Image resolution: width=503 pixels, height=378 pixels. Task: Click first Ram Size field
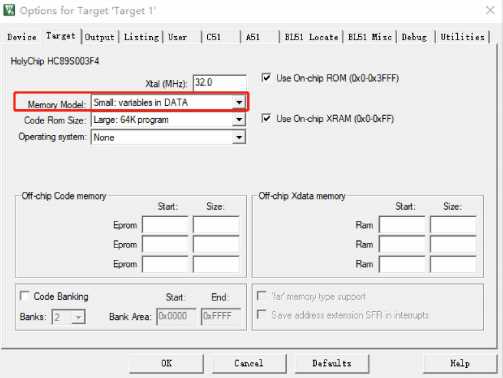(453, 225)
